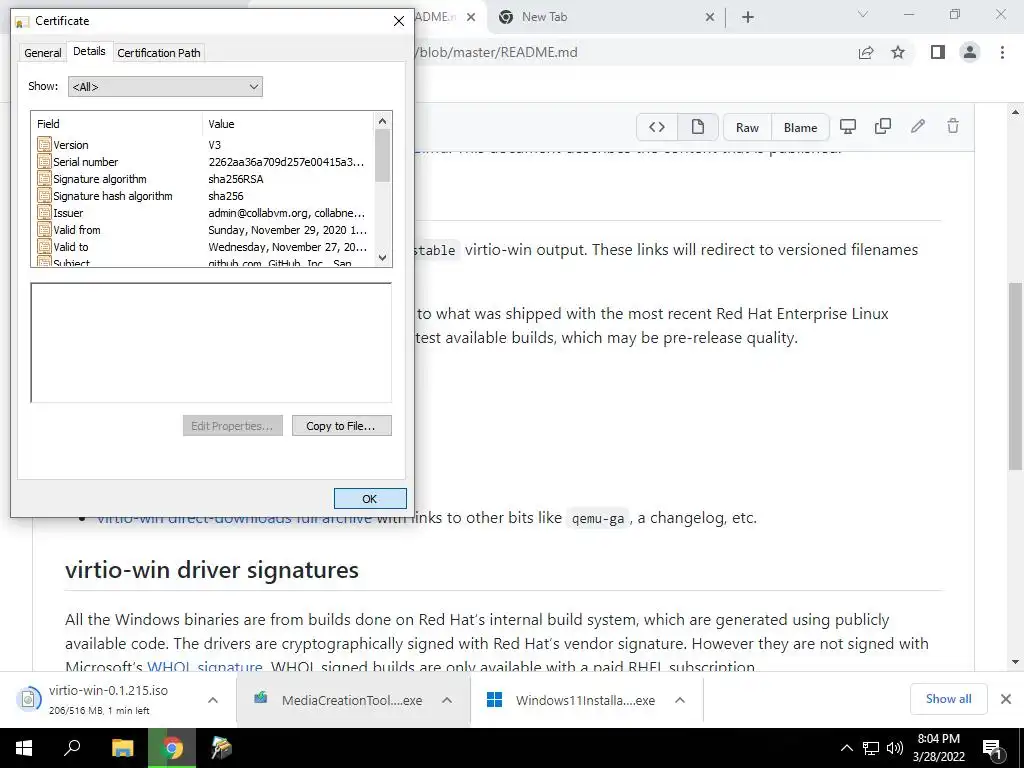Click the qemu-ga code text
The image size is (1024, 768).
598,519
